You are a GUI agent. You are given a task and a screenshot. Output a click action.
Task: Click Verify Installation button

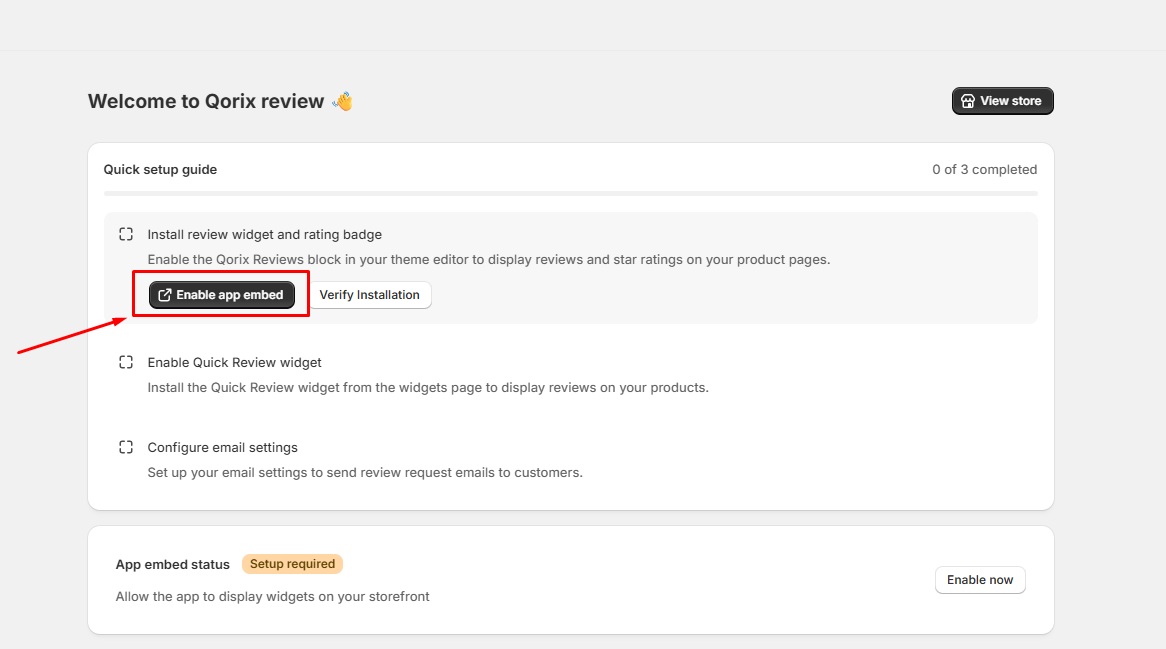370,295
